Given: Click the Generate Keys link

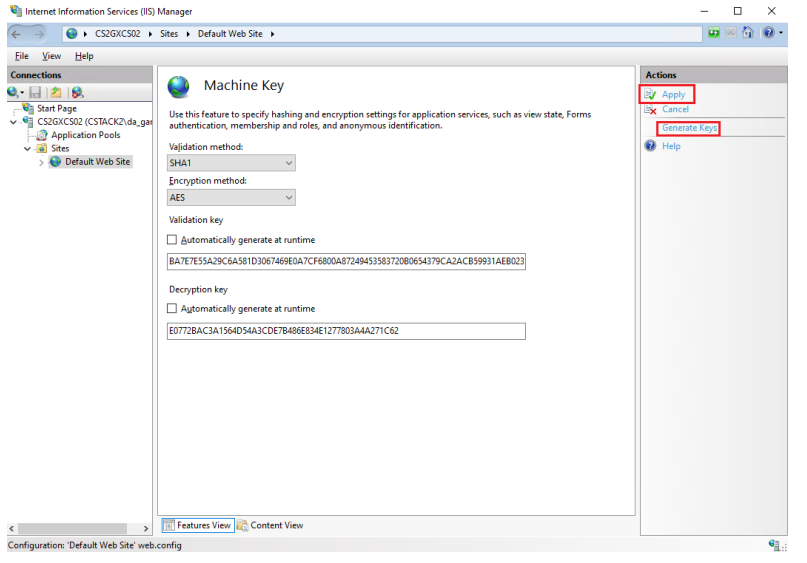Looking at the screenshot, I should [x=689, y=128].
